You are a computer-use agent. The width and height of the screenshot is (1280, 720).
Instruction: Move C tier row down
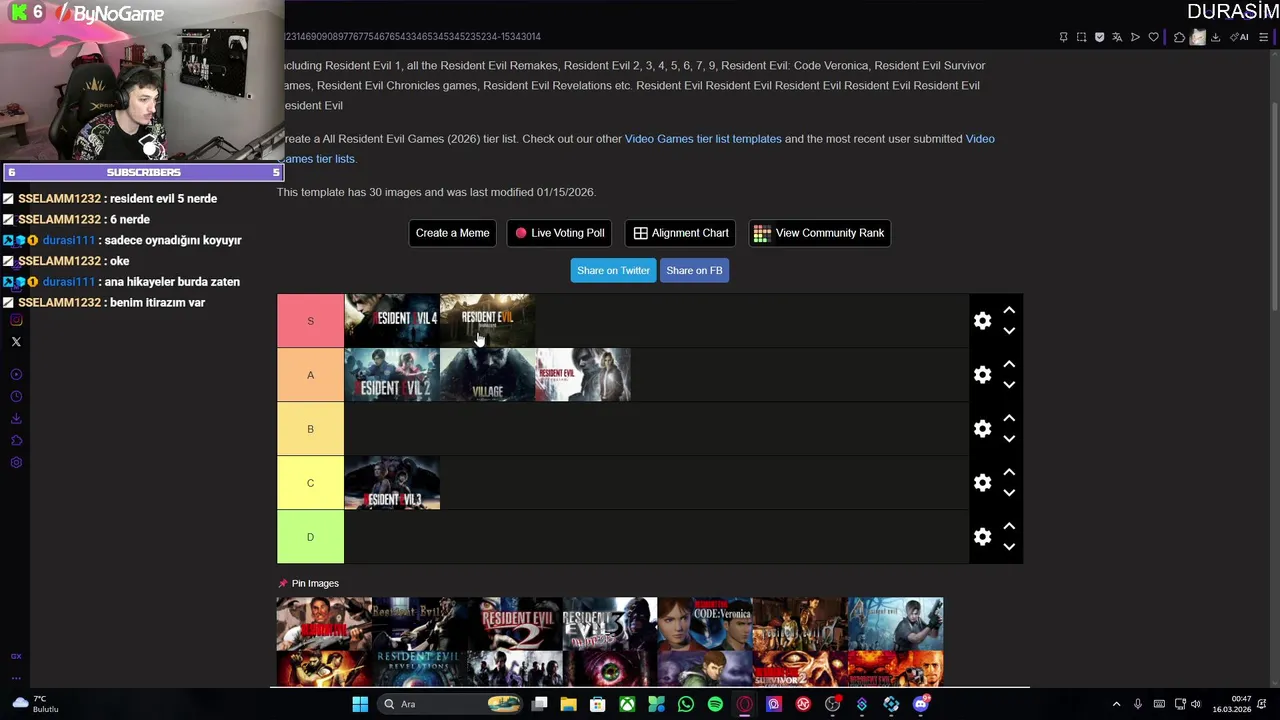tap(1009, 493)
